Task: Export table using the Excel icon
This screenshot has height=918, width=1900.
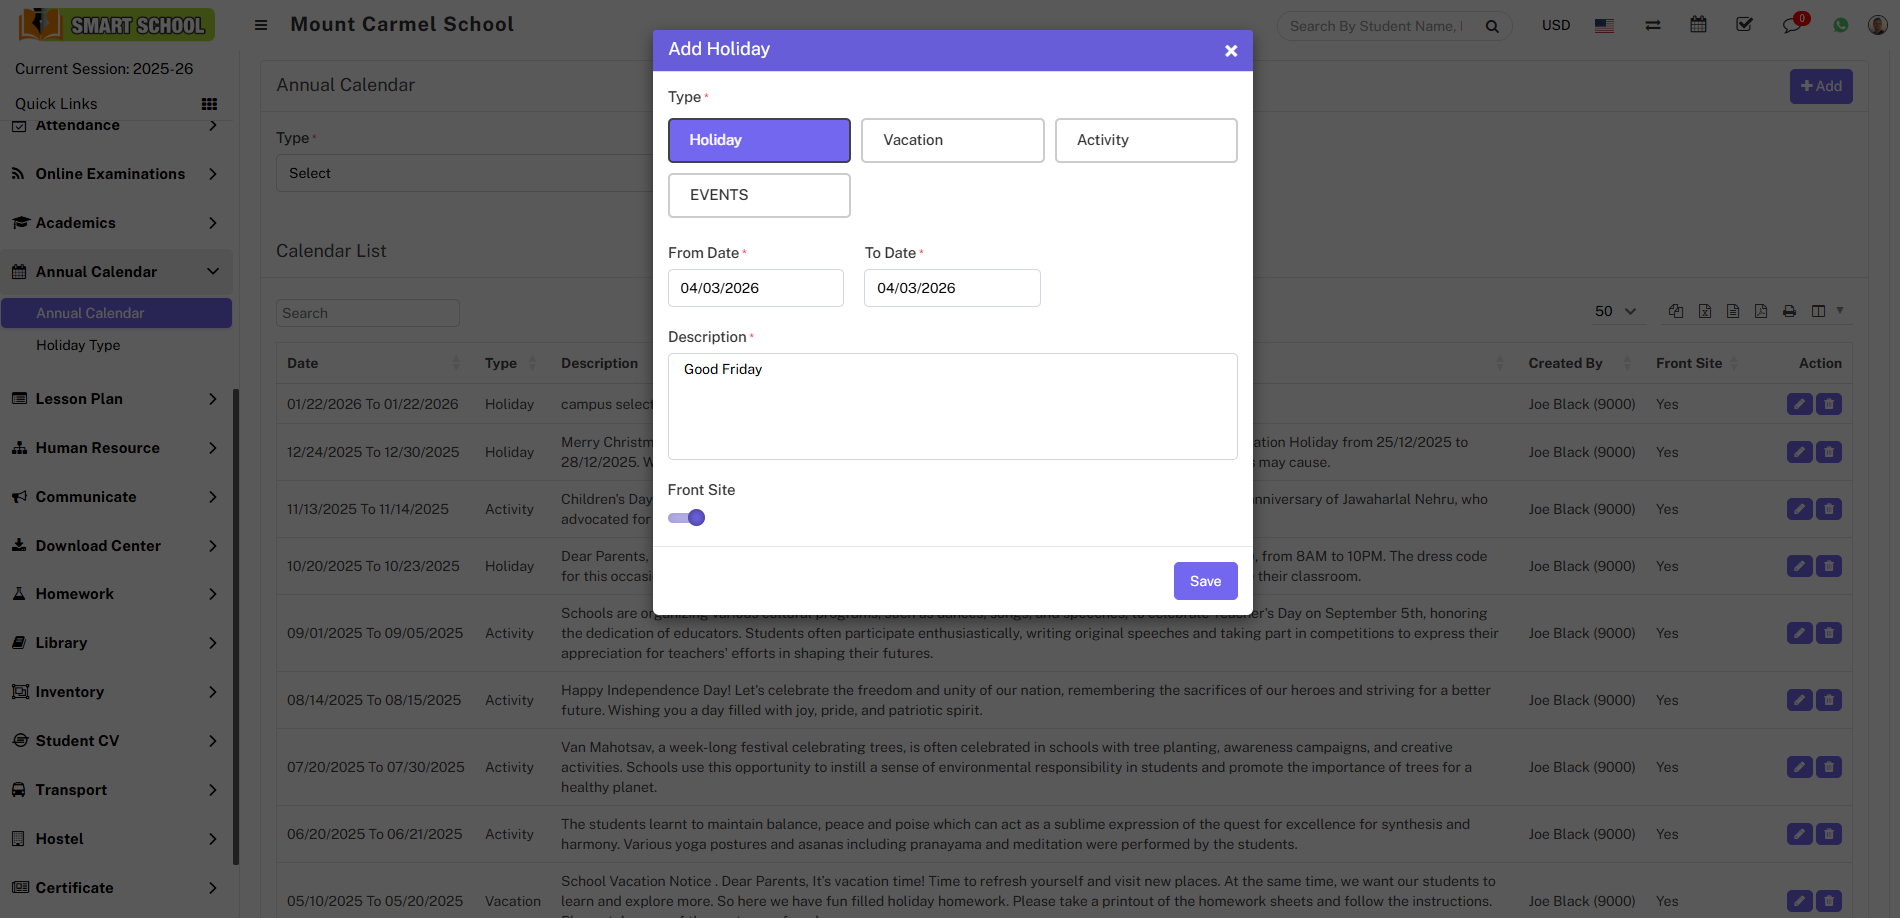Action: tap(1705, 311)
